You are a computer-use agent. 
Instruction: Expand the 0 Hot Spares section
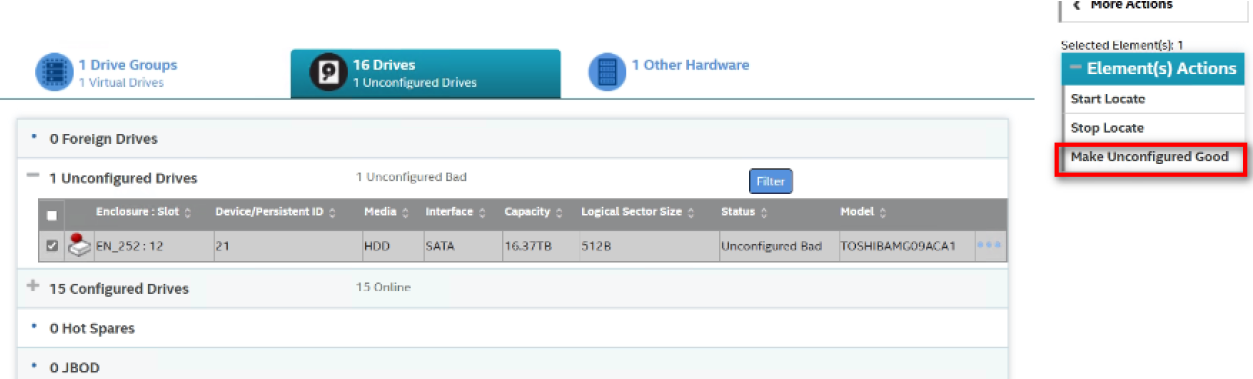pyautogui.click(x=33, y=326)
